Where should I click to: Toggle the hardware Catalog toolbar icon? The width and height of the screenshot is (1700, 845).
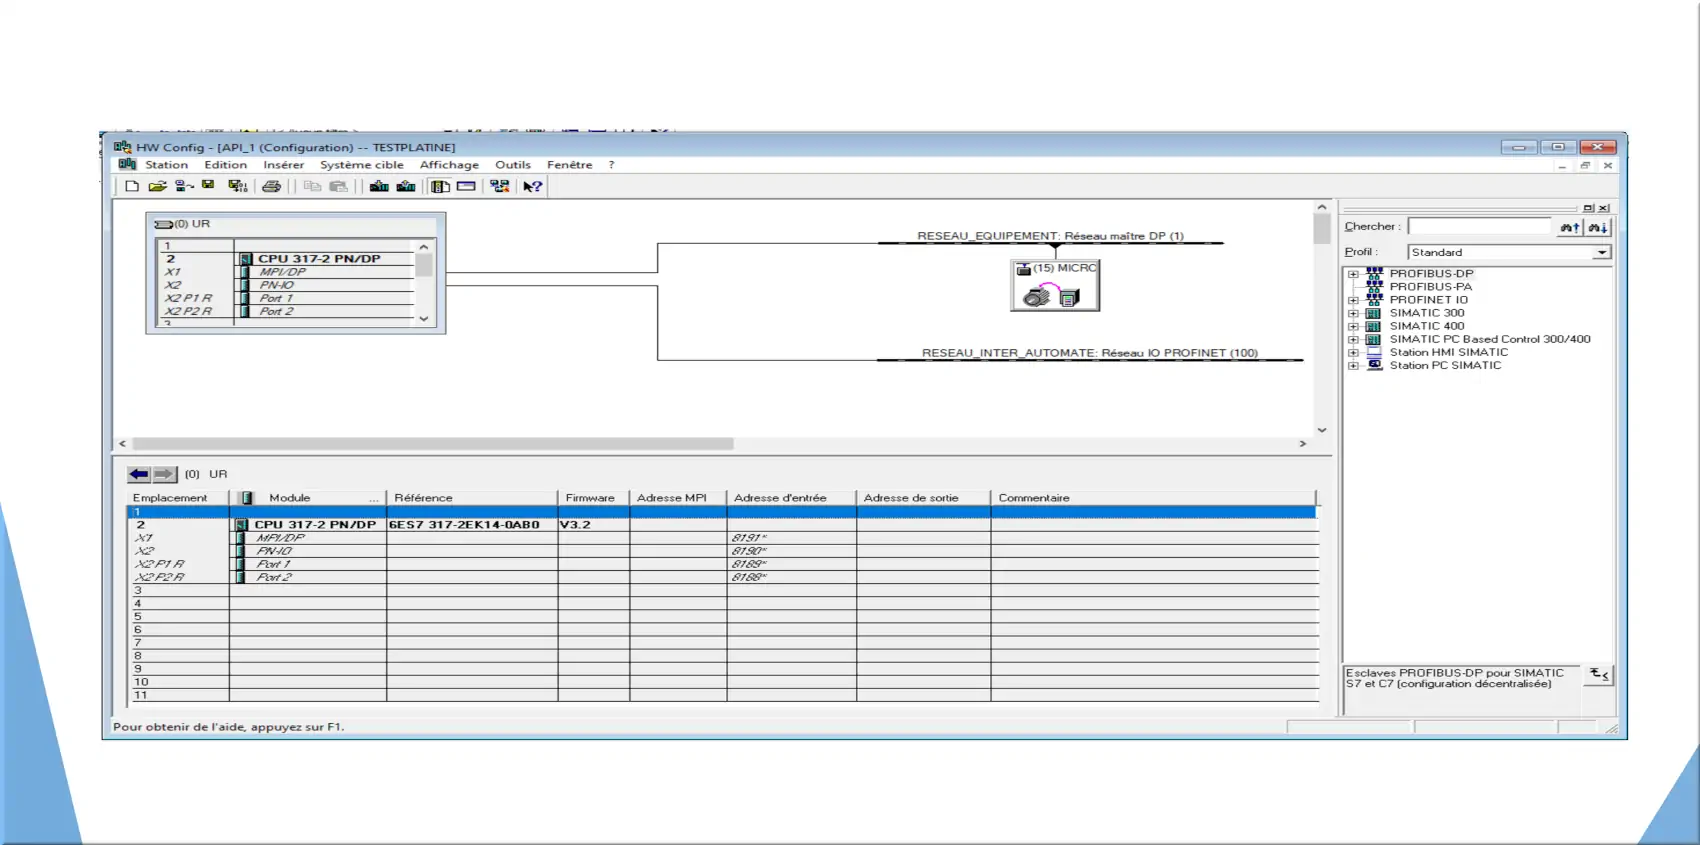[x=440, y=186]
